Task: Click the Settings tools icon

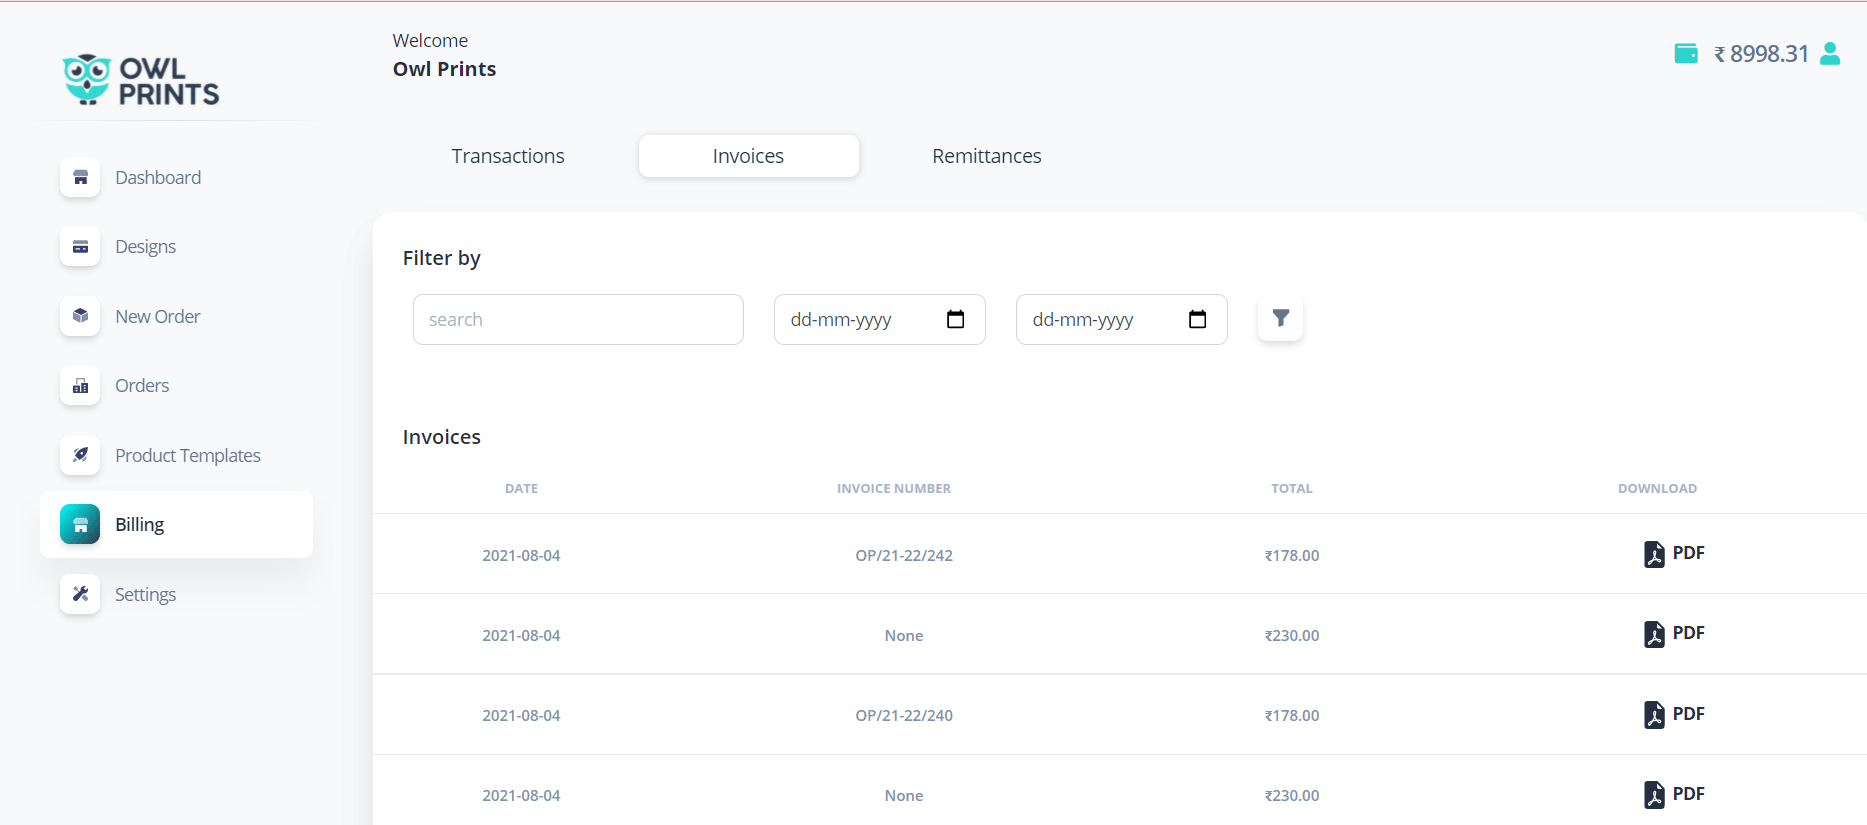Action: click(80, 594)
